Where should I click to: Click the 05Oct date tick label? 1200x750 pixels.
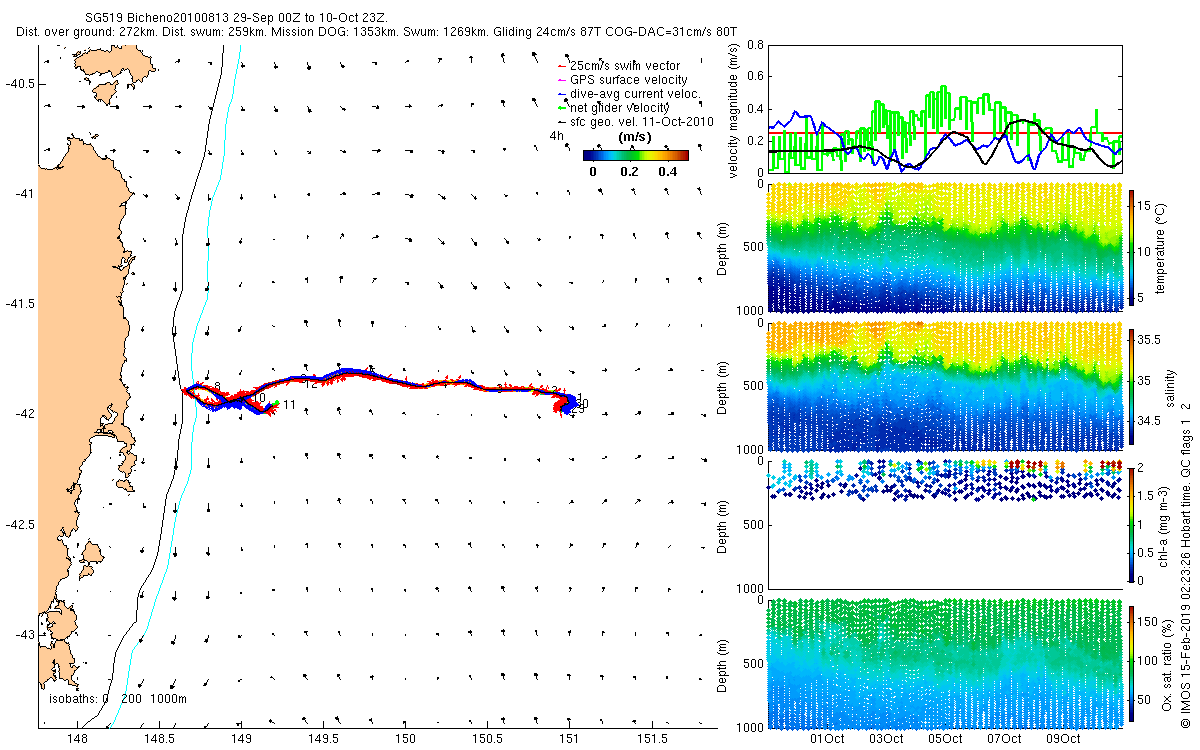pos(945,740)
